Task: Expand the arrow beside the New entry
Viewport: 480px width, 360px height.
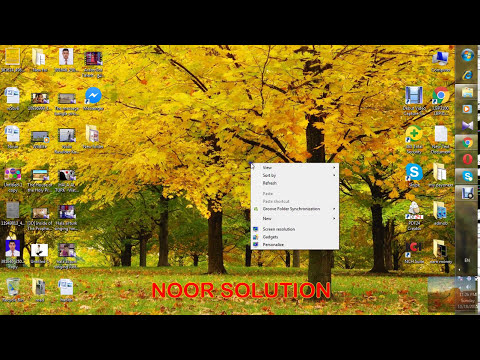Action: [334, 218]
